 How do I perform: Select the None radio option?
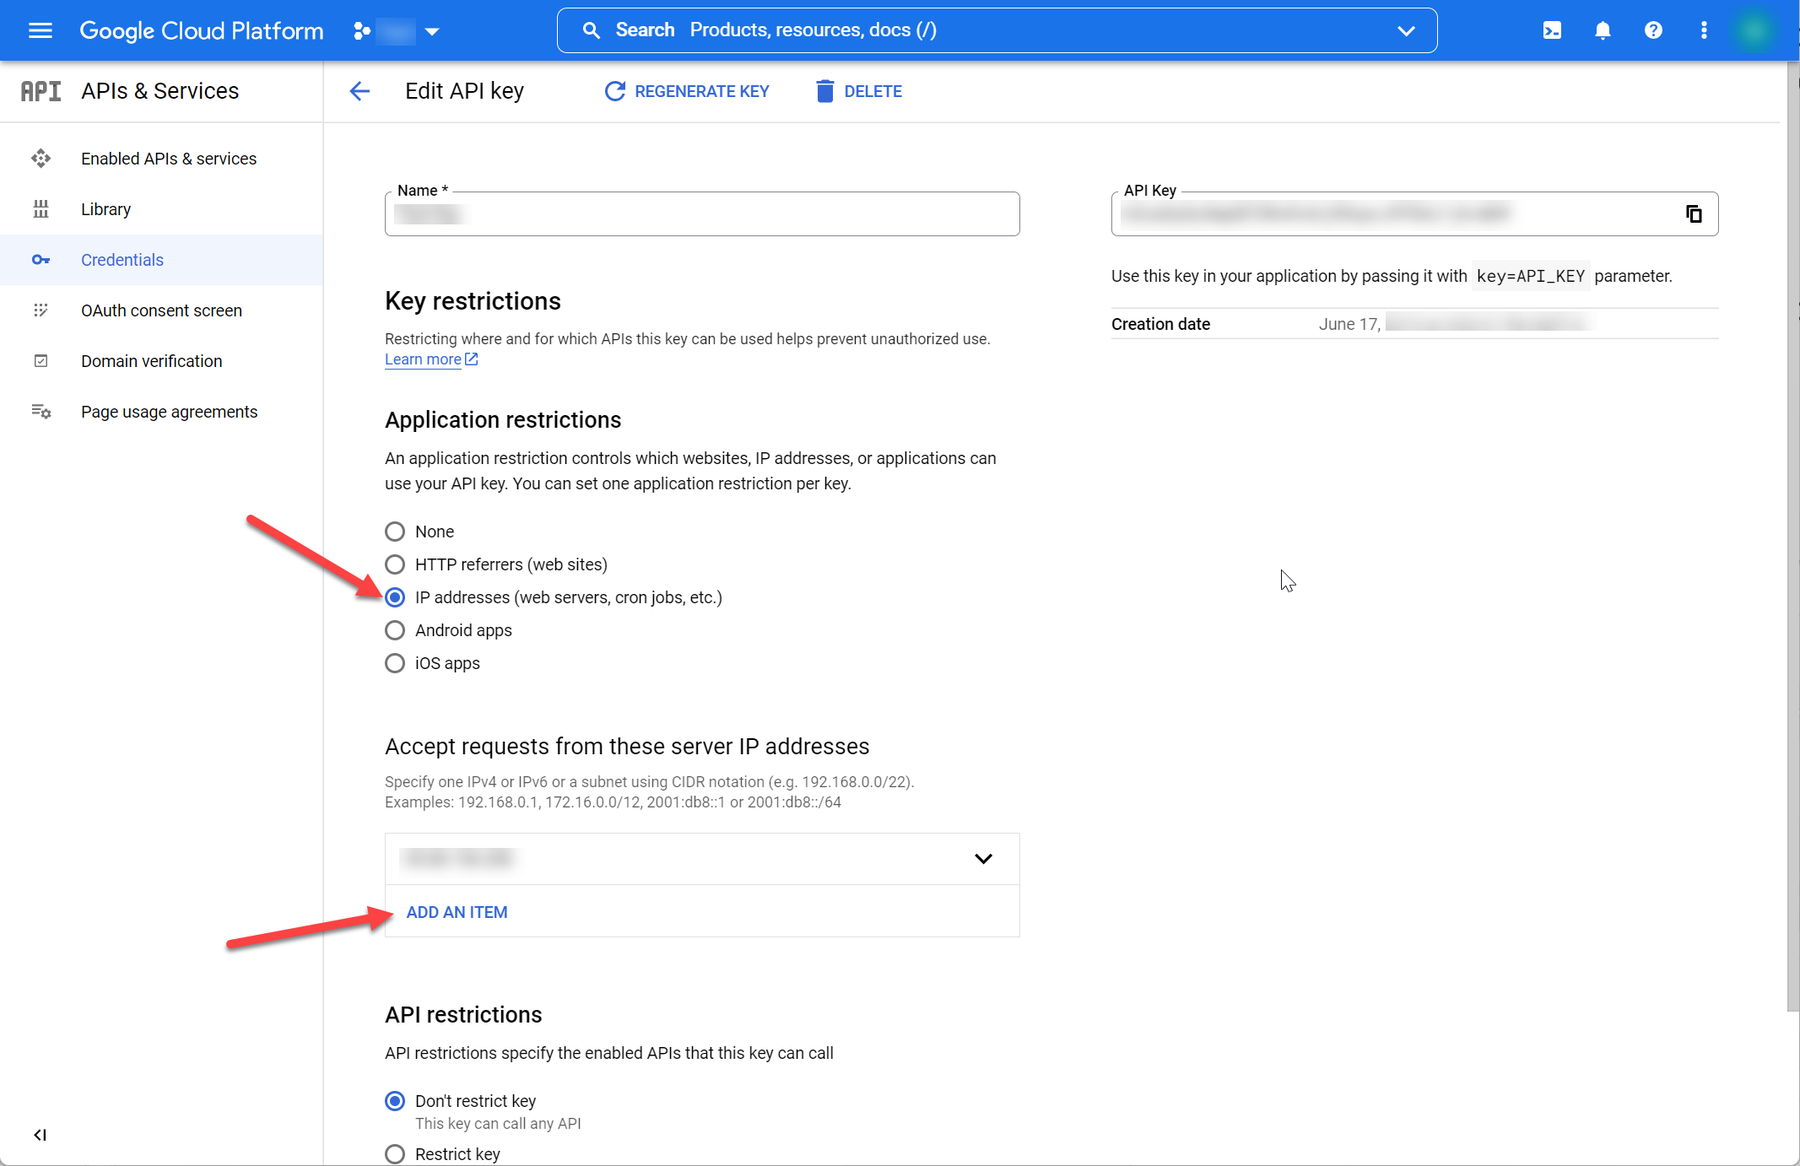pyautogui.click(x=395, y=531)
